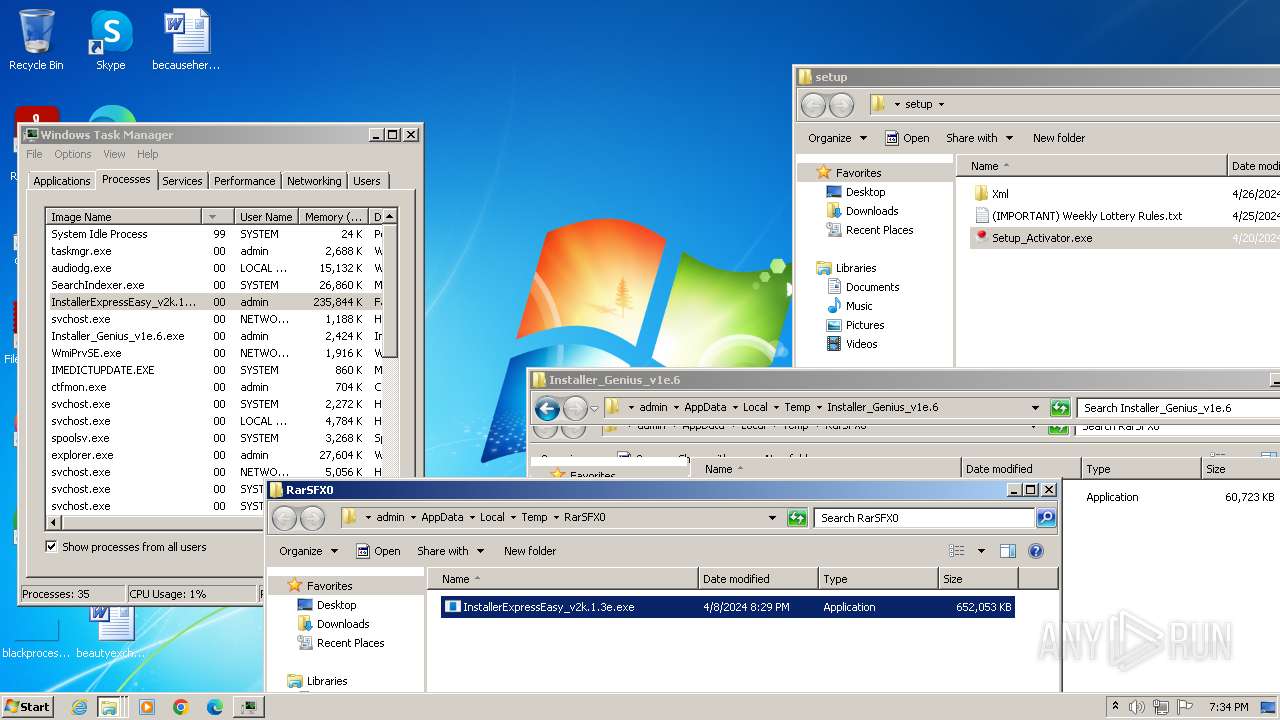Open the Recycle Bin desktop icon

pos(36,40)
